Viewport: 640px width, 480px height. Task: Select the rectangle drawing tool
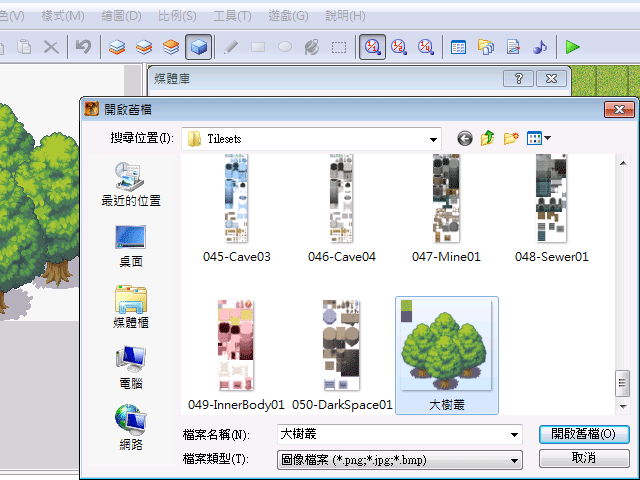pos(258,47)
